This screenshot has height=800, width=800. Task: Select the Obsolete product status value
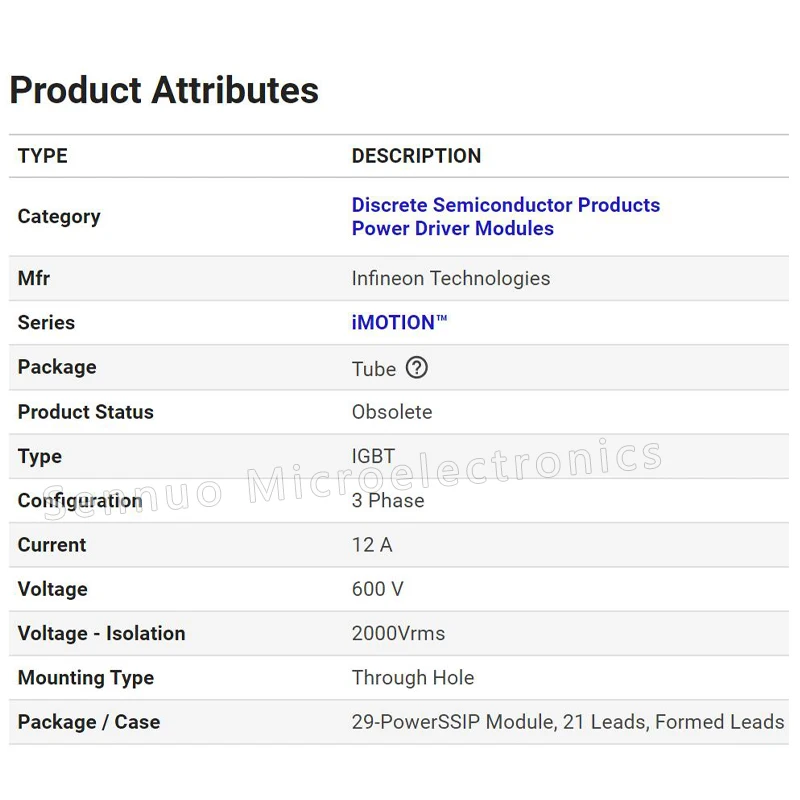tap(392, 412)
